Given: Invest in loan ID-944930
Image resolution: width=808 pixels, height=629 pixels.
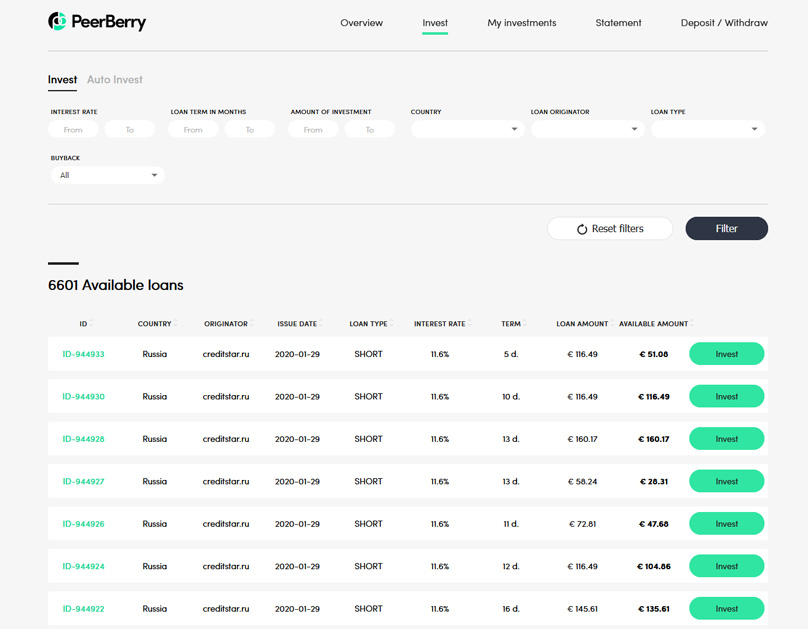Looking at the screenshot, I should coord(727,396).
